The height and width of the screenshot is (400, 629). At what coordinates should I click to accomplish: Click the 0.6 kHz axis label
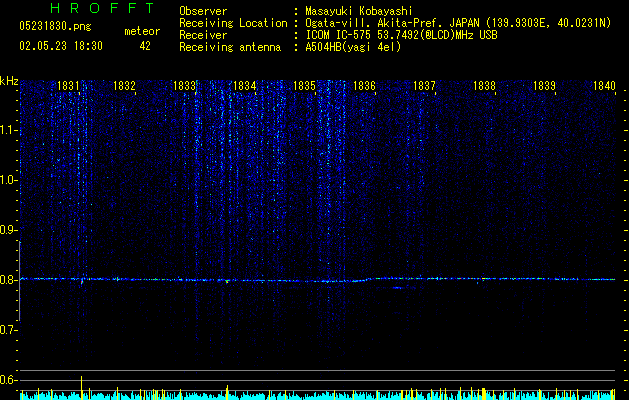click(8, 380)
